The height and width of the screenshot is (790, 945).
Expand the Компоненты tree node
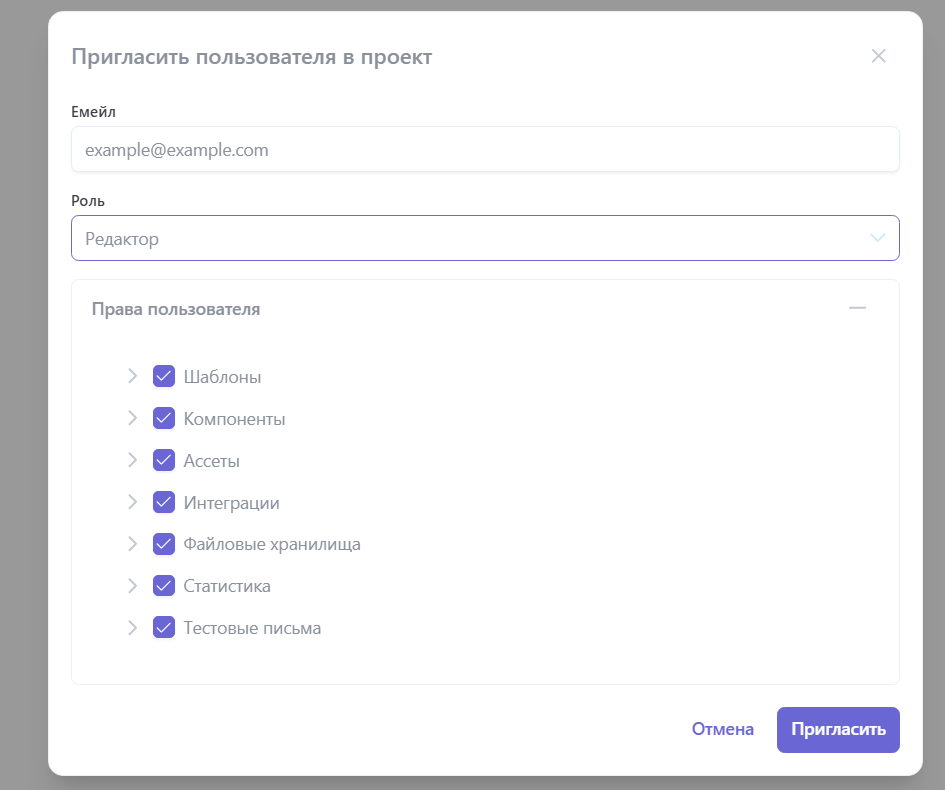(133, 418)
